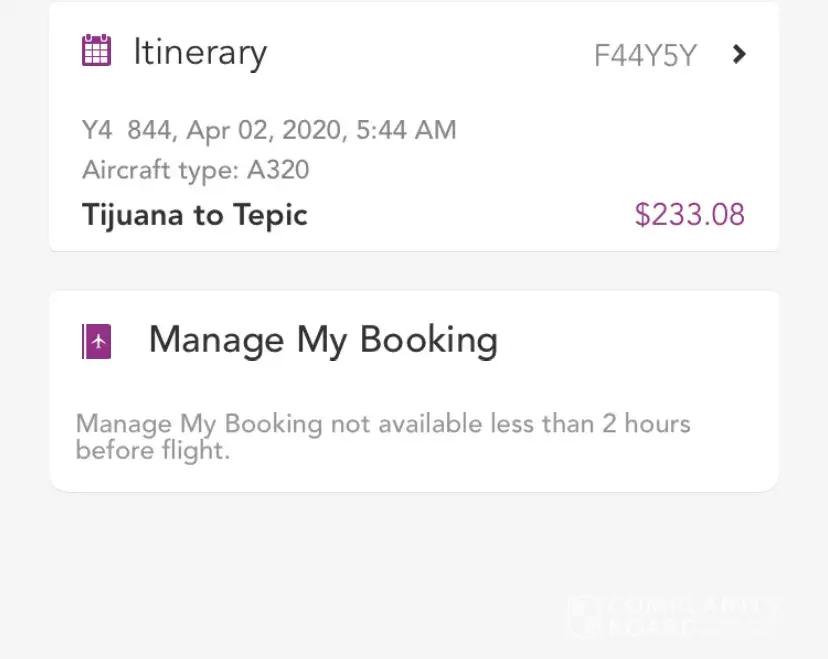The height and width of the screenshot is (659, 828).
Task: Tap the airplane Manage My Booking icon
Action: tap(96, 342)
